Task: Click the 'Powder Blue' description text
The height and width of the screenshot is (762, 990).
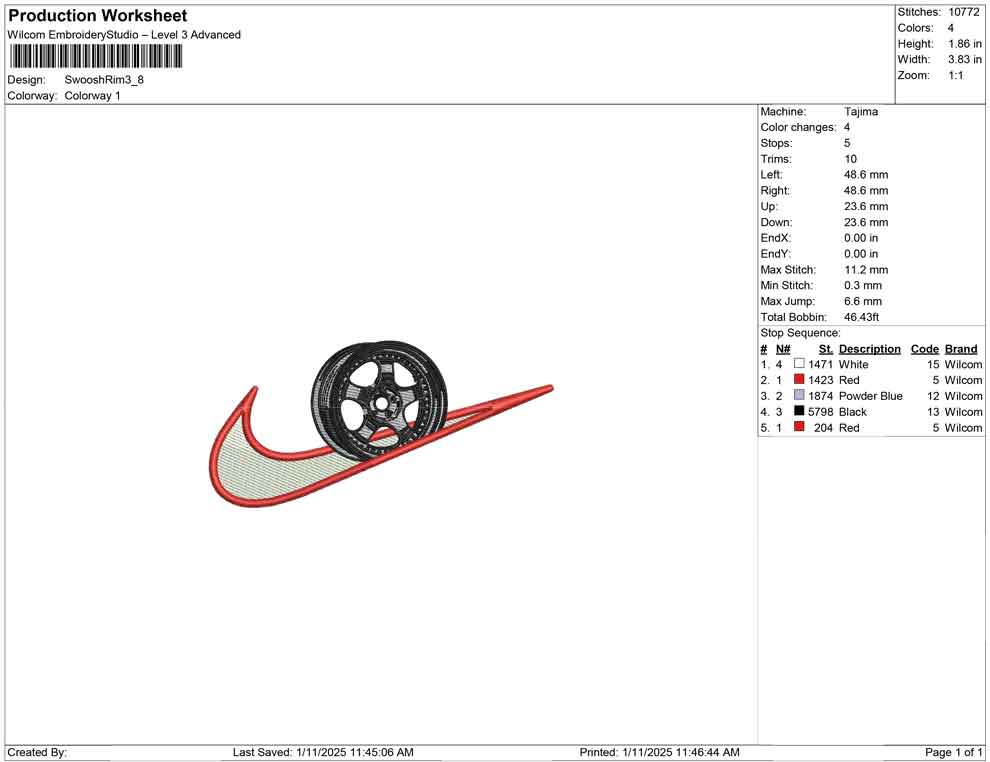Action: coord(871,396)
